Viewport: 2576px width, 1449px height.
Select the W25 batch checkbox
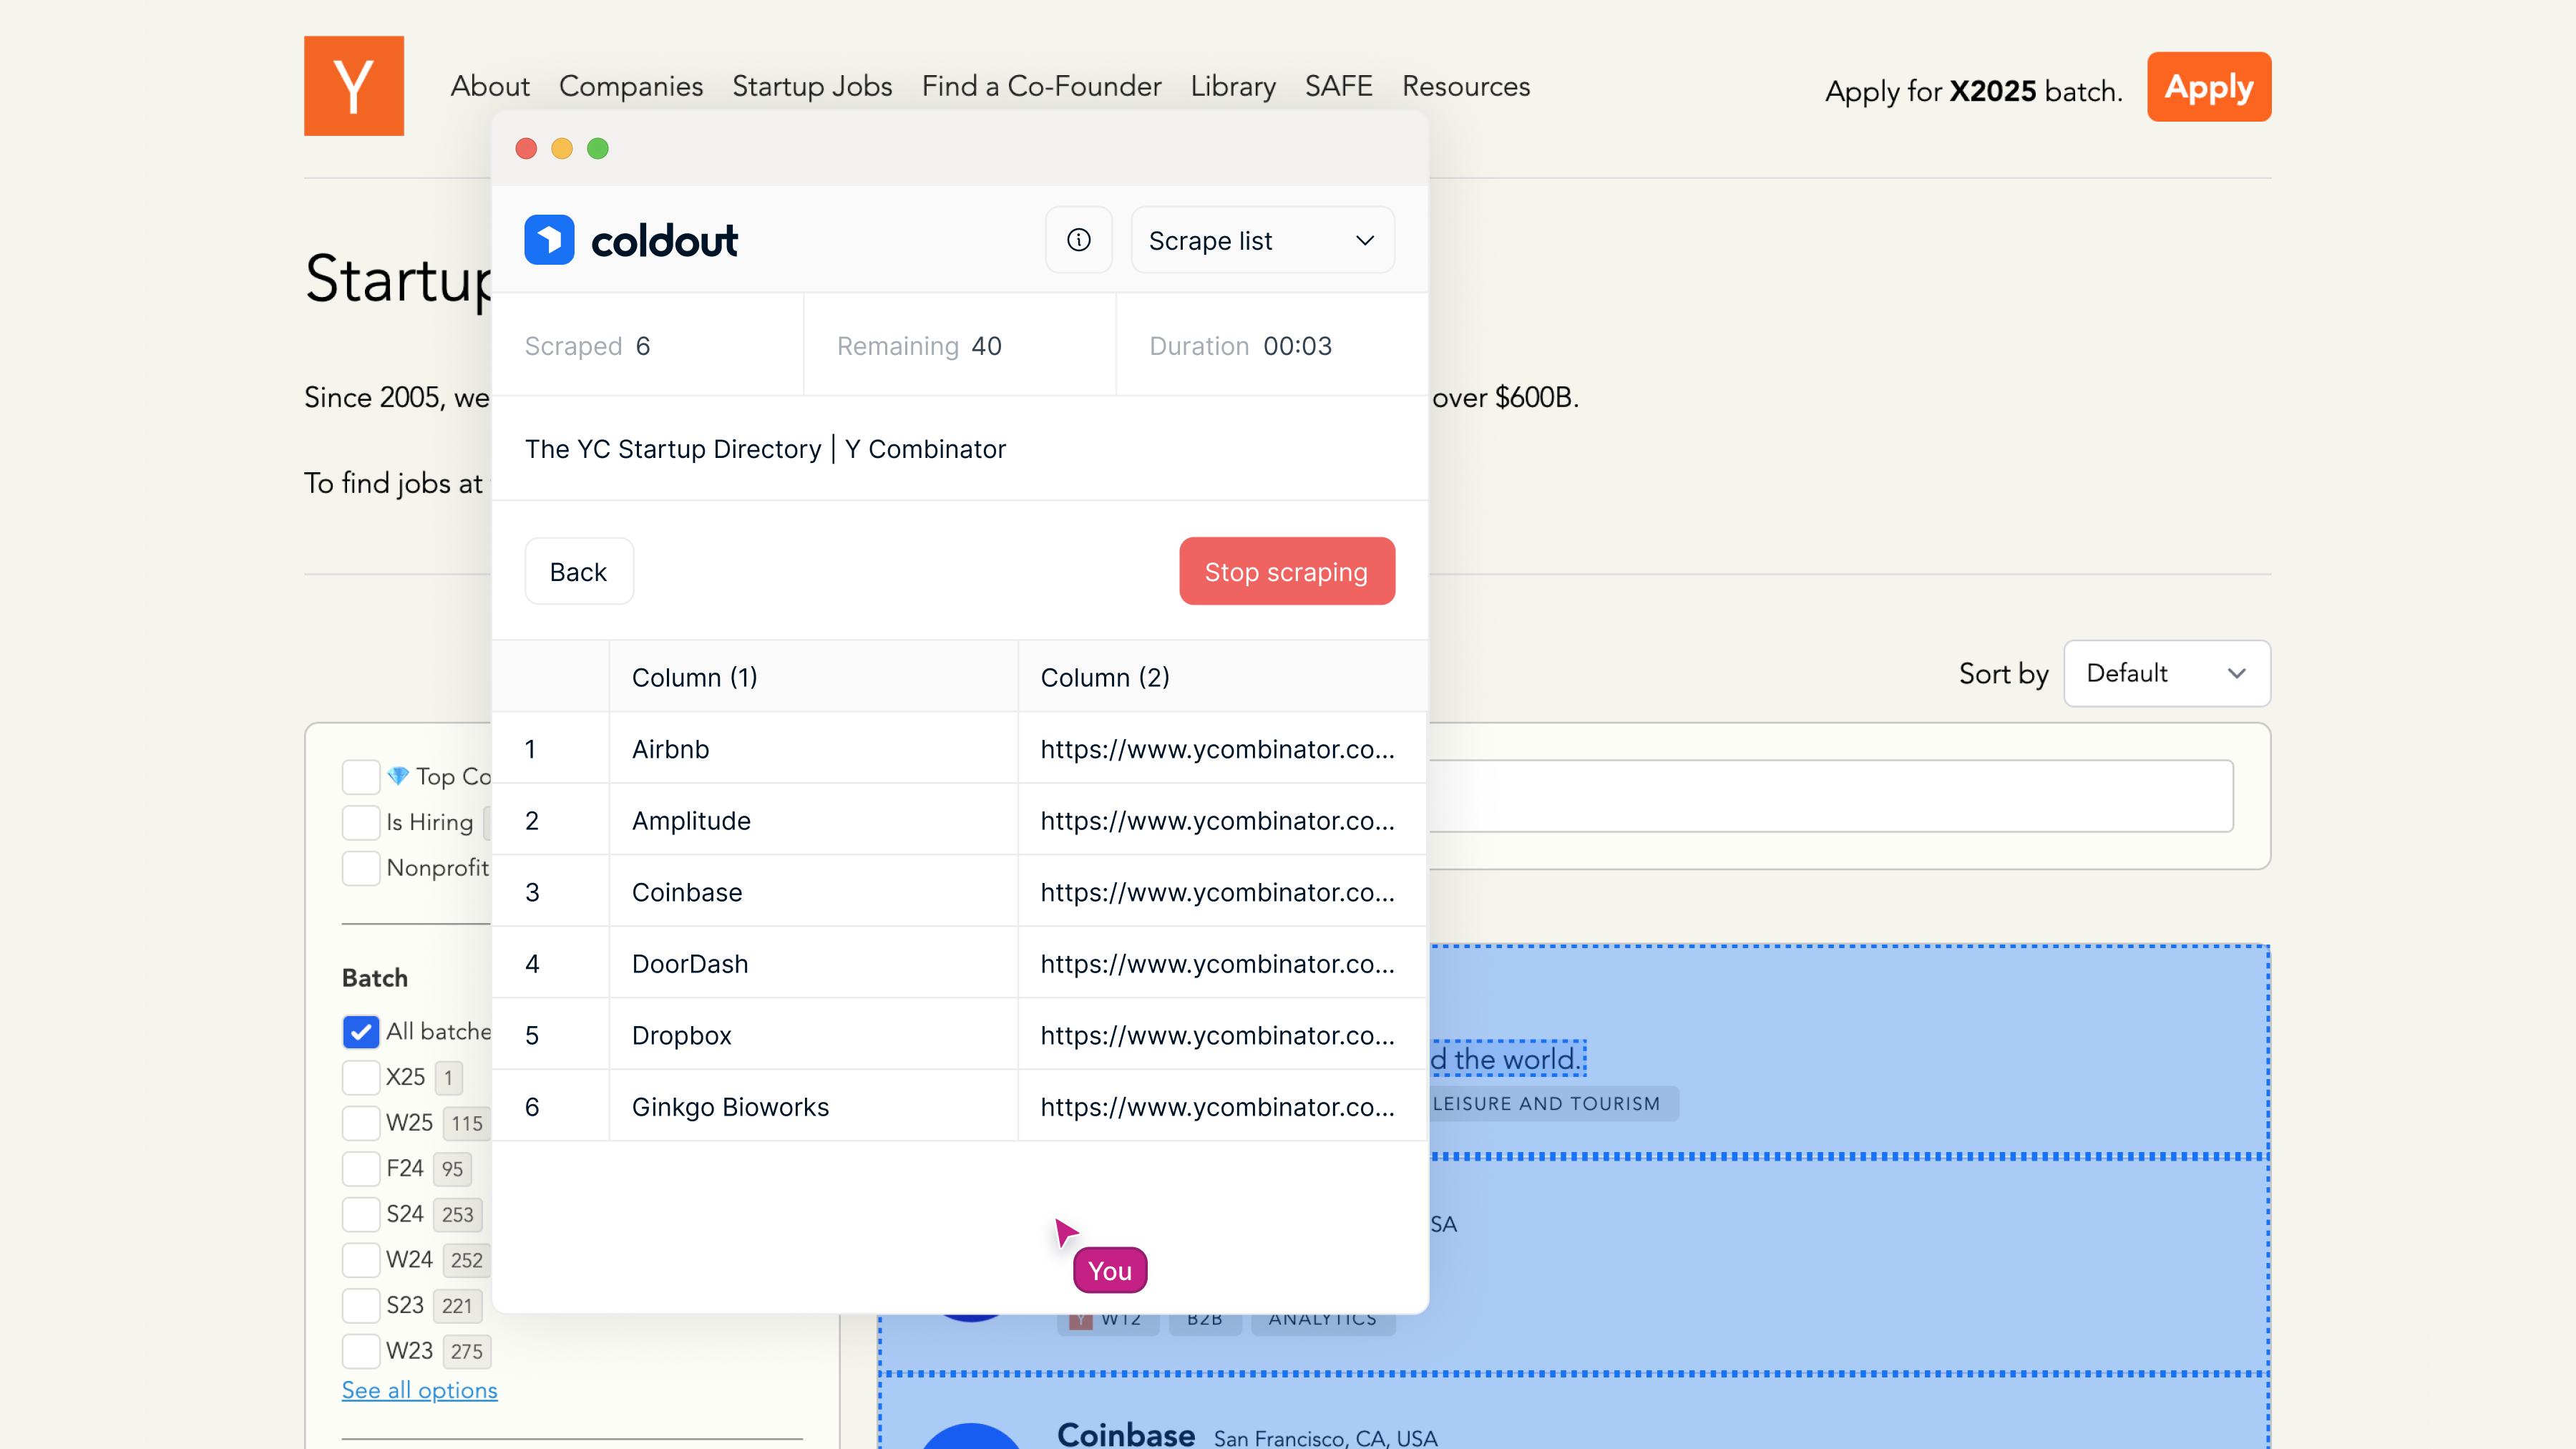(x=360, y=1122)
